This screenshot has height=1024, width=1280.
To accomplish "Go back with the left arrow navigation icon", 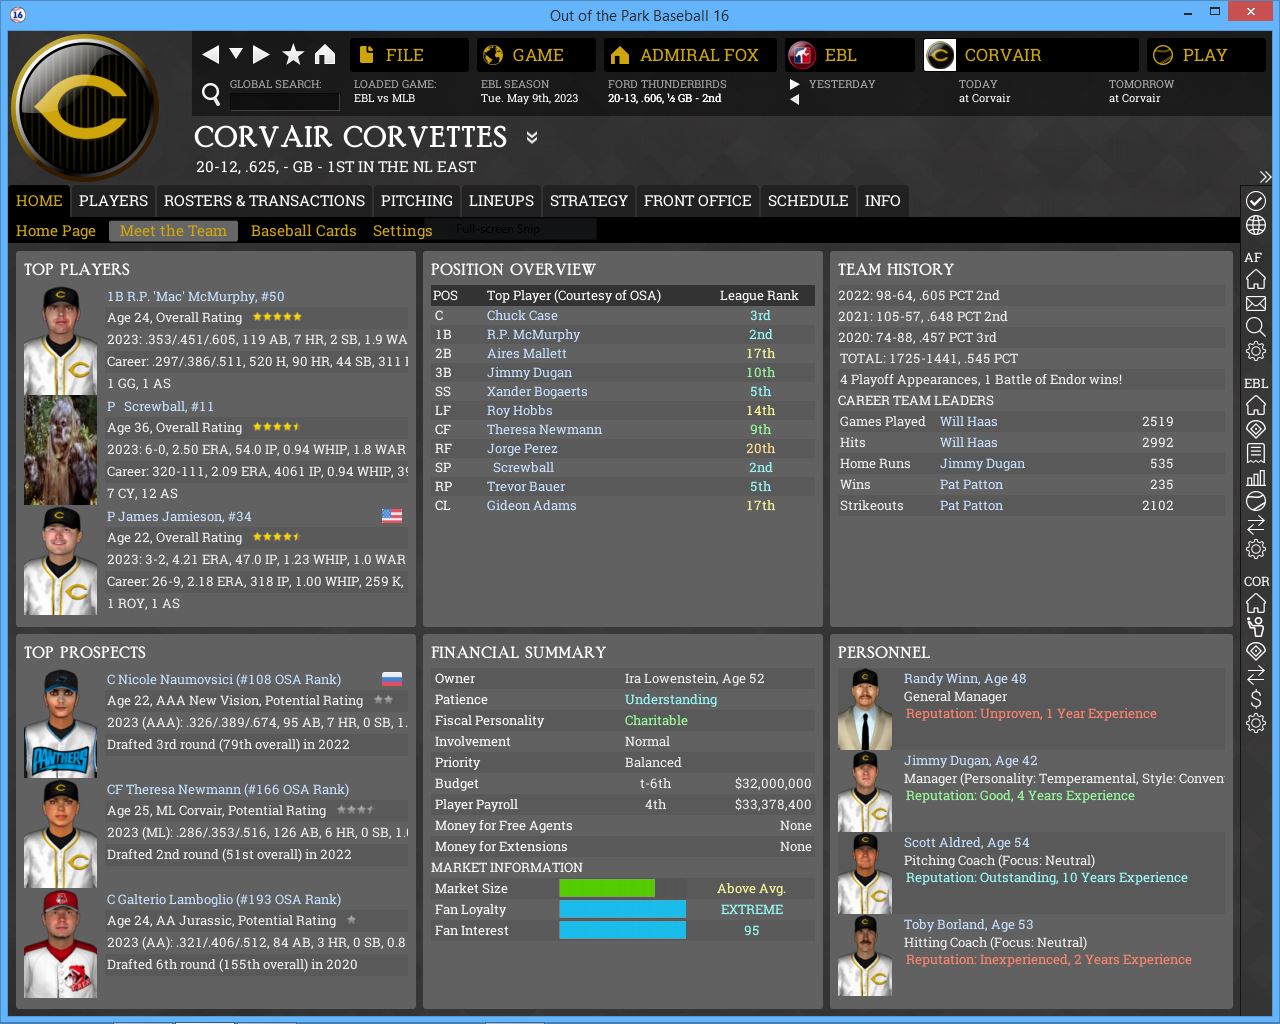I will pos(210,54).
